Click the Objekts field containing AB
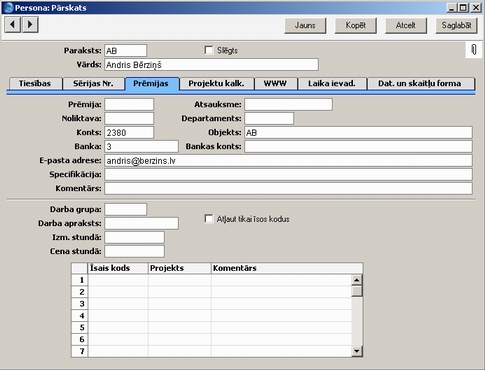485x370 pixels. tap(358, 132)
